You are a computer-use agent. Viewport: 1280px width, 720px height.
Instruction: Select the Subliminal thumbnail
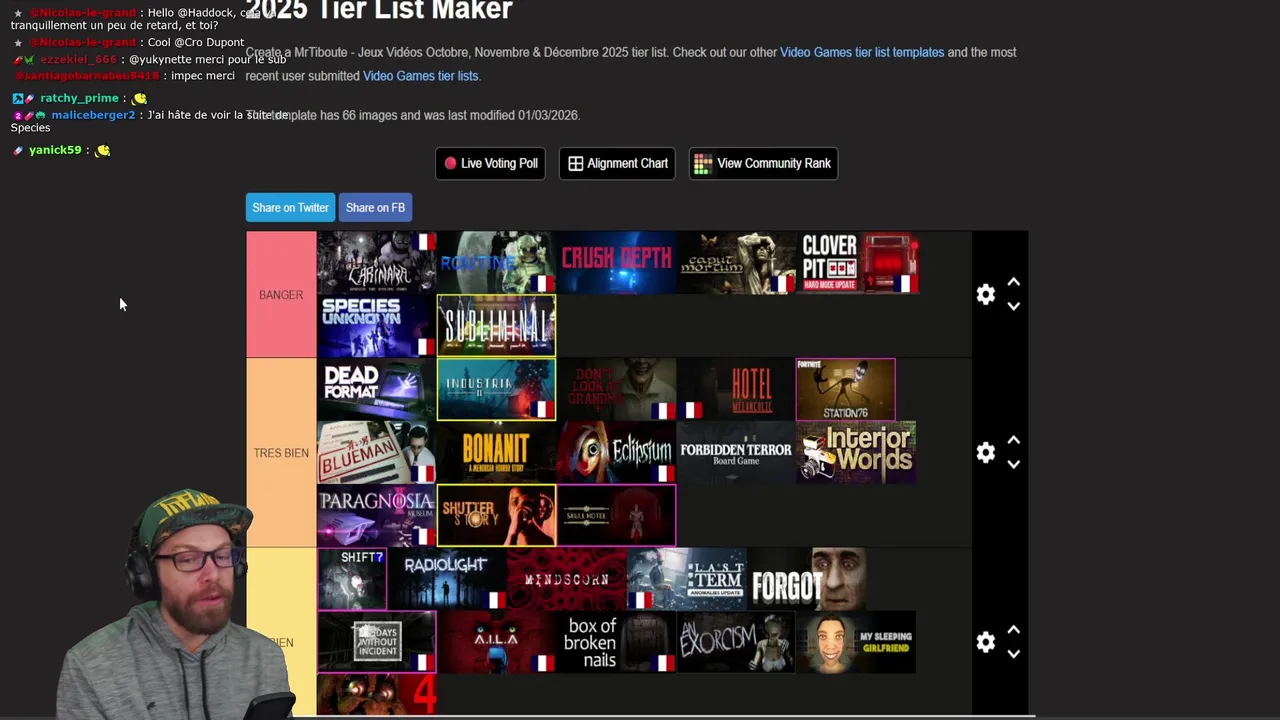496,326
